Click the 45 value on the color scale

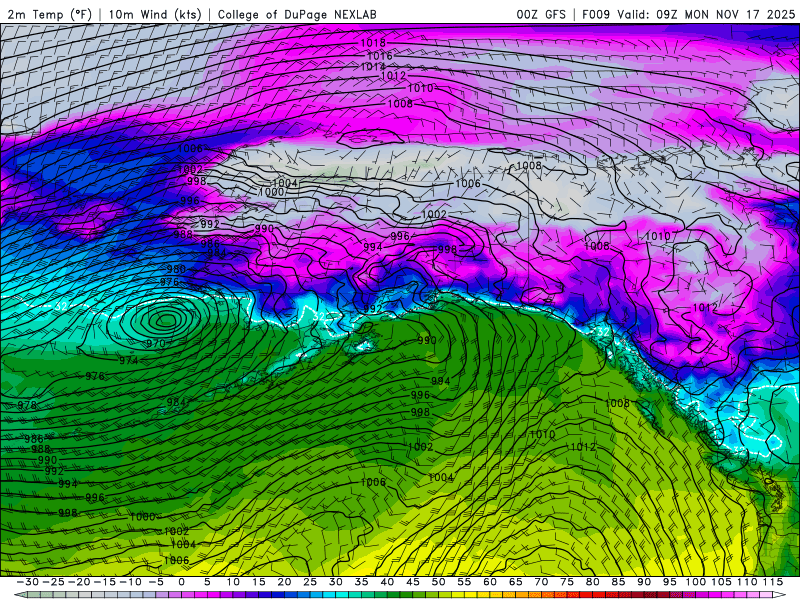(412, 582)
